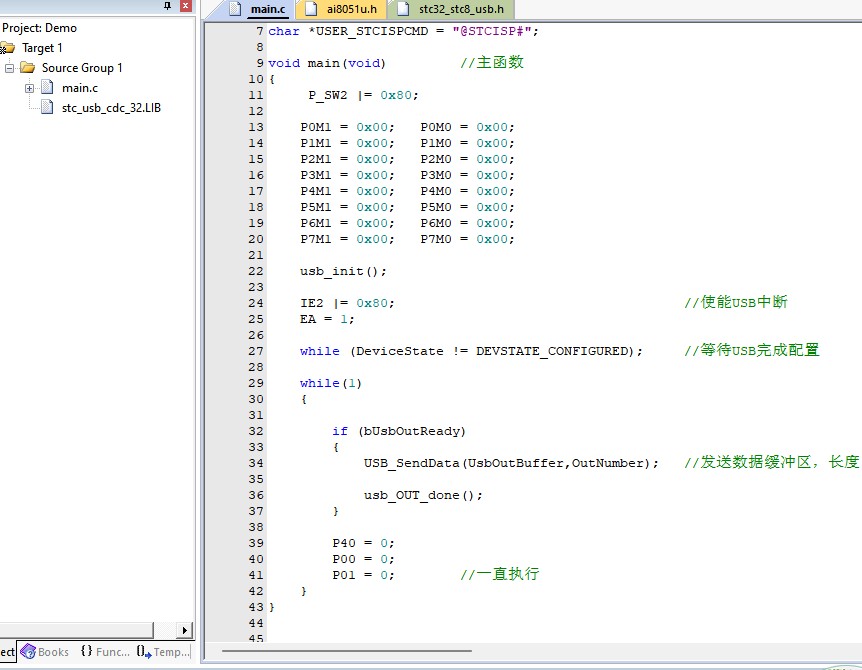The height and width of the screenshot is (670, 862).
Task: Click the Source Group 1 folder icon
Action: (27, 68)
